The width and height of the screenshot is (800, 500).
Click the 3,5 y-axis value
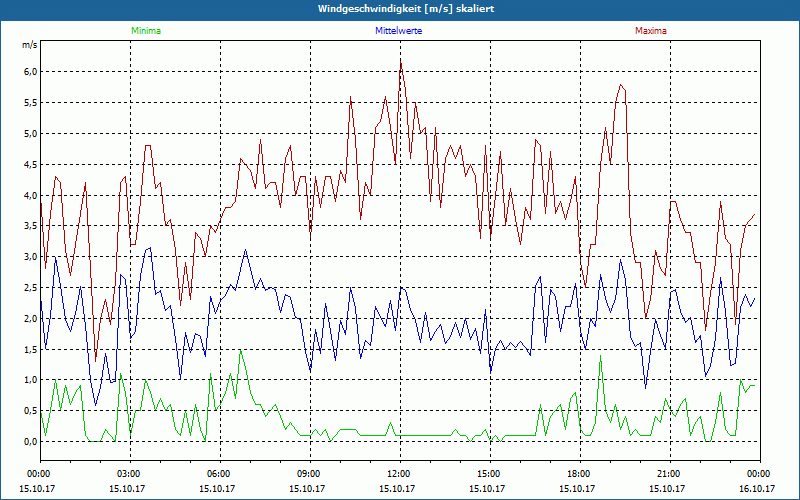click(31, 226)
